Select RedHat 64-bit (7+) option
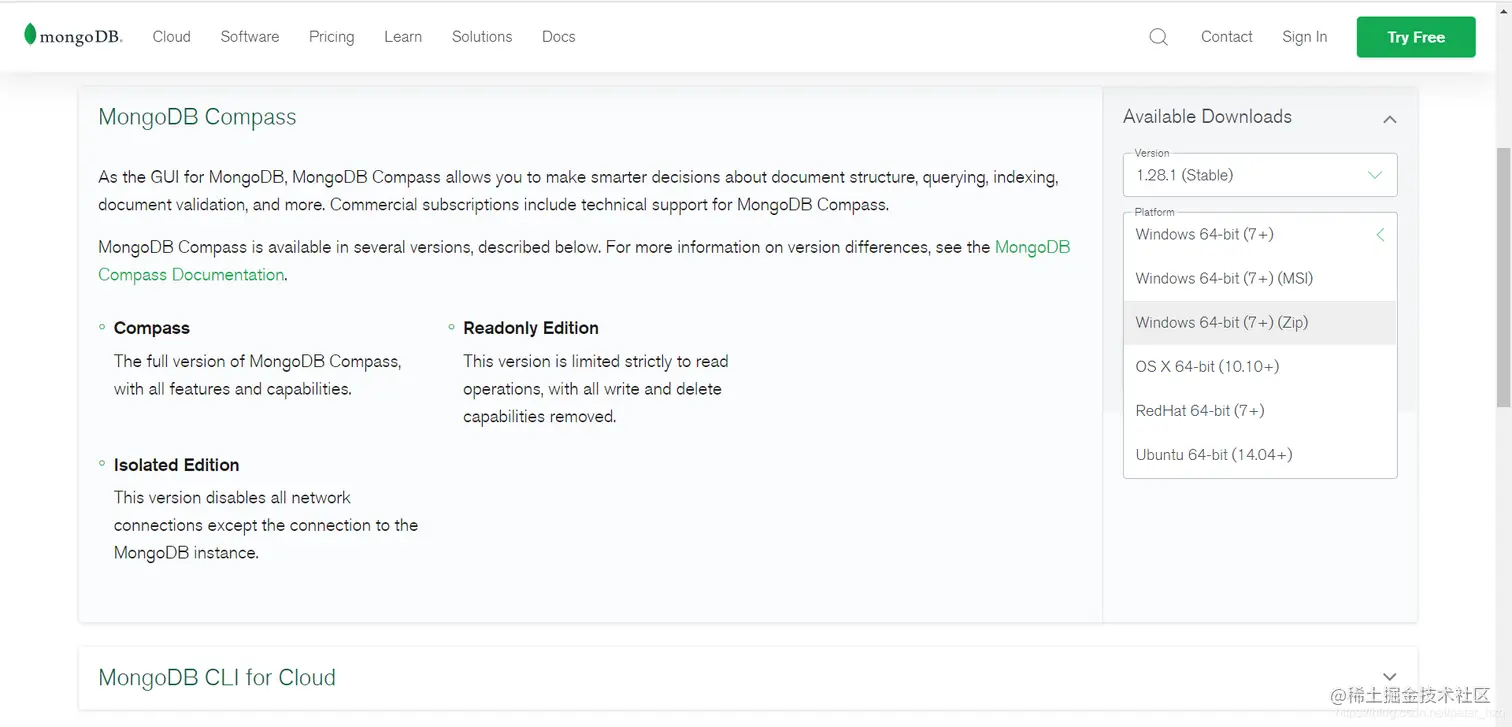Screen dimensions: 1512x727 (1260, 411)
